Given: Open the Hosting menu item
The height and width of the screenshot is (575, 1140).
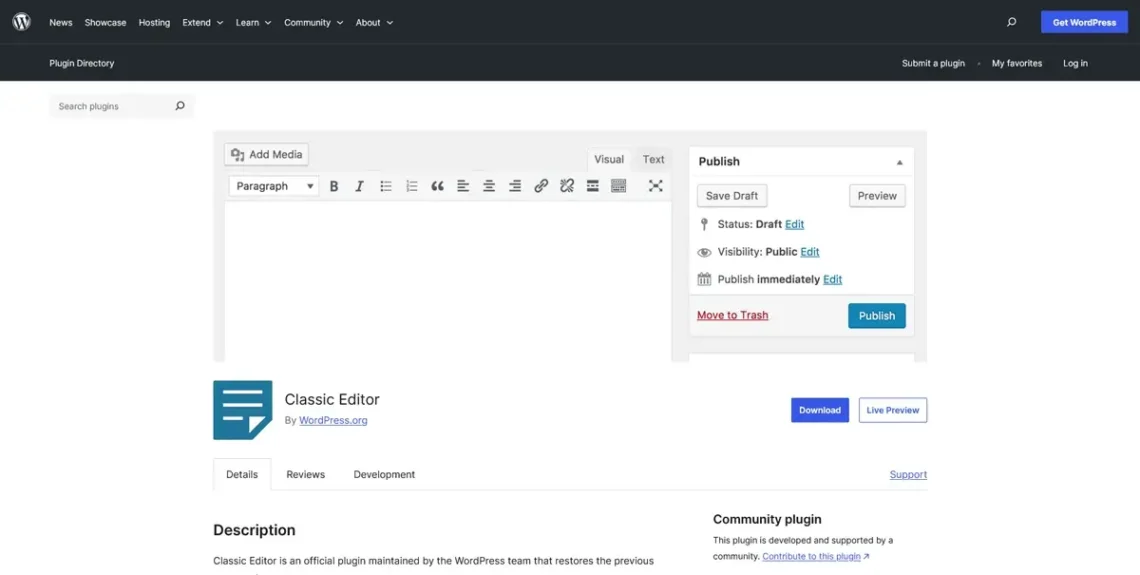Looking at the screenshot, I should (154, 23).
